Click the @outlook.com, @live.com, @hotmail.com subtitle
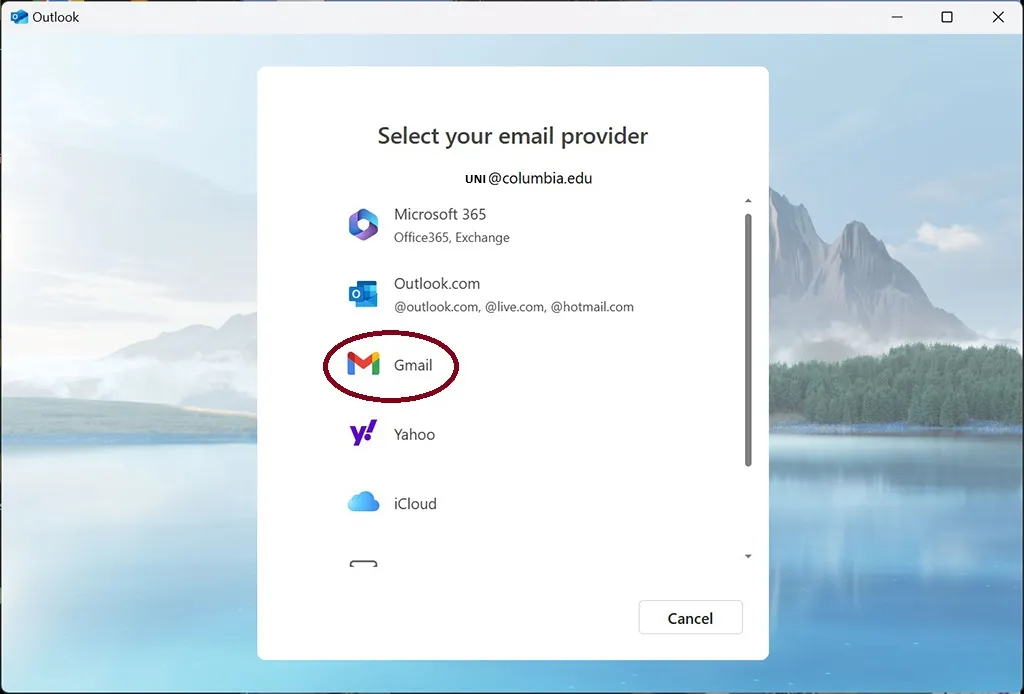Screen dimensions: 1024x694 point(513,307)
